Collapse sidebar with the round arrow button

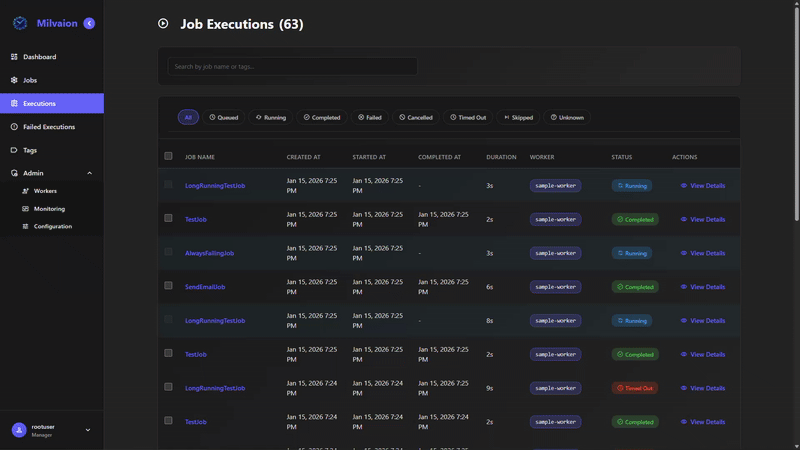pyautogui.click(x=89, y=23)
